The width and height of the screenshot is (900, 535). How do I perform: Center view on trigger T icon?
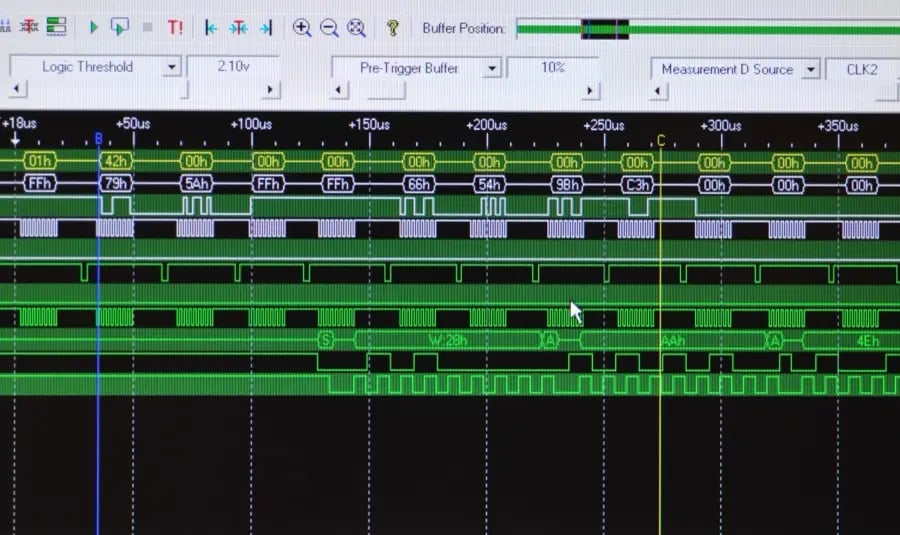point(238,28)
